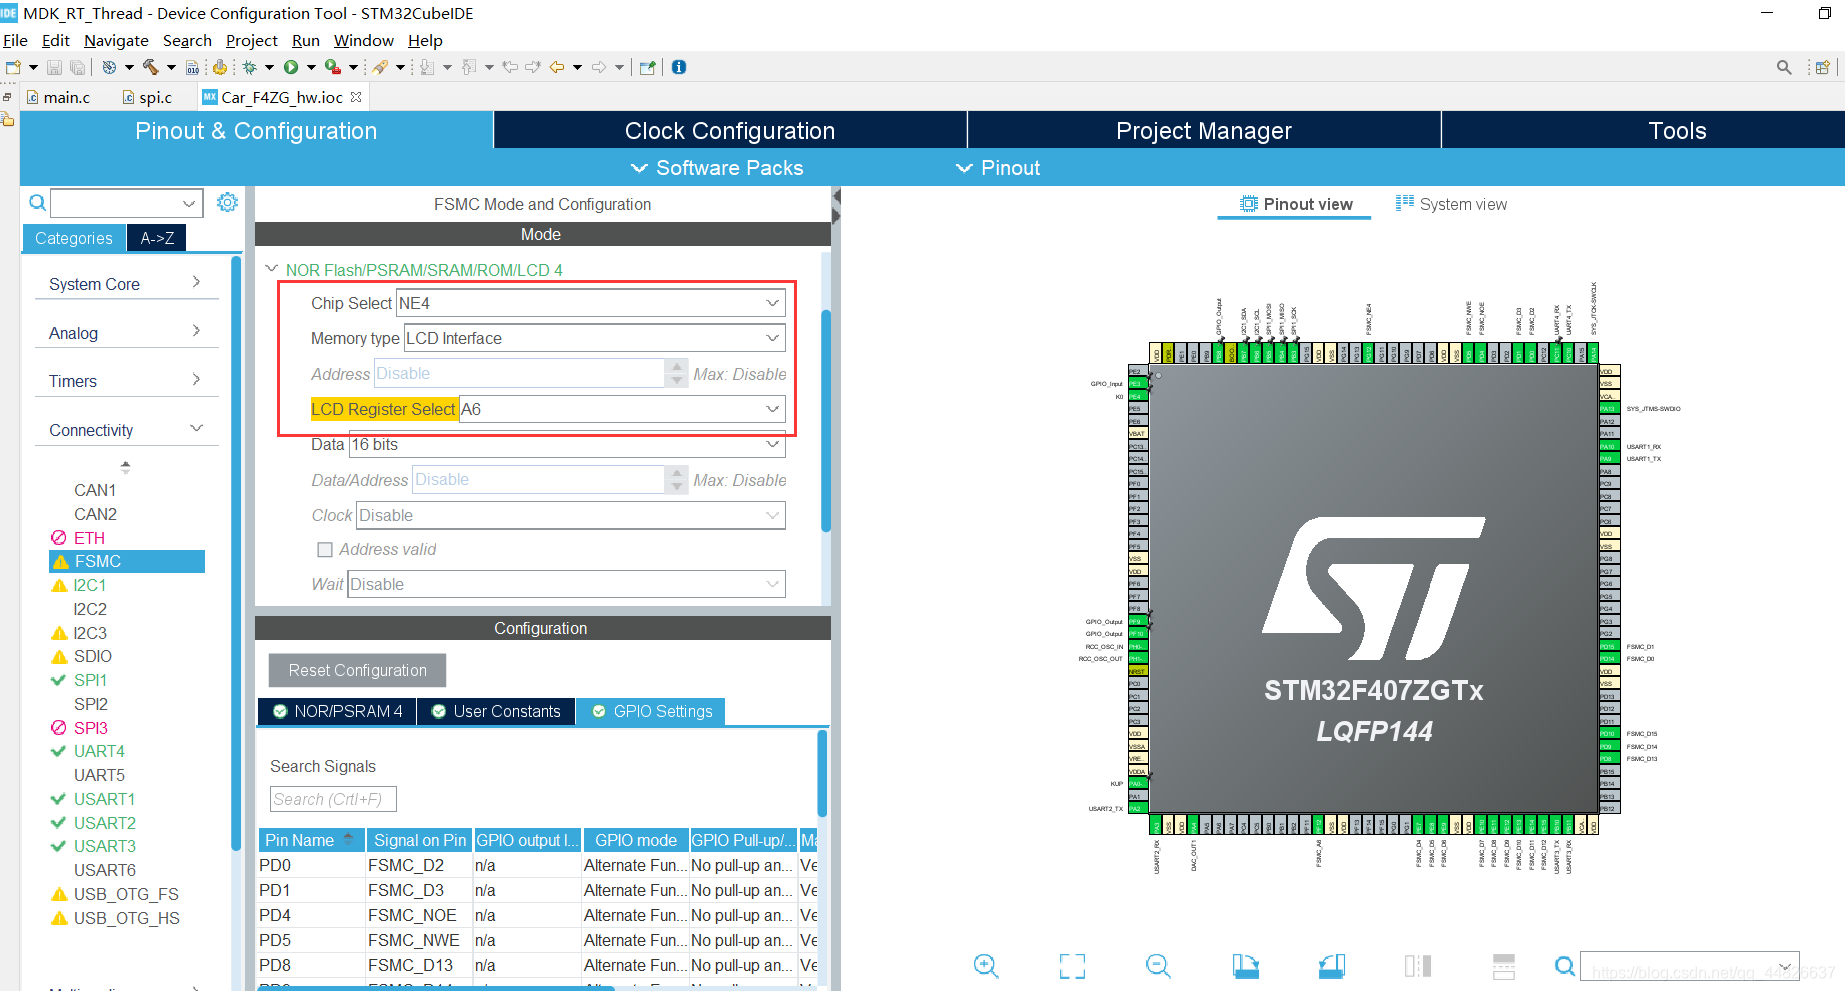Image resolution: width=1845 pixels, height=991 pixels.
Task: Zoom out on pinout view
Action: click(x=1158, y=966)
